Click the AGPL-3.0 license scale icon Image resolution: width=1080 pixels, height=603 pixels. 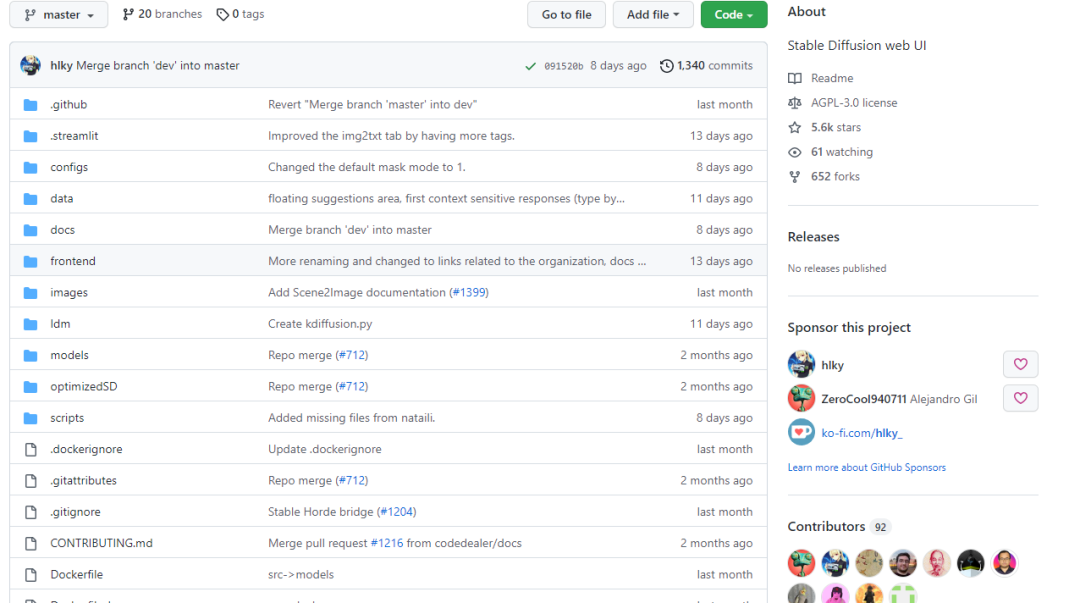795,103
